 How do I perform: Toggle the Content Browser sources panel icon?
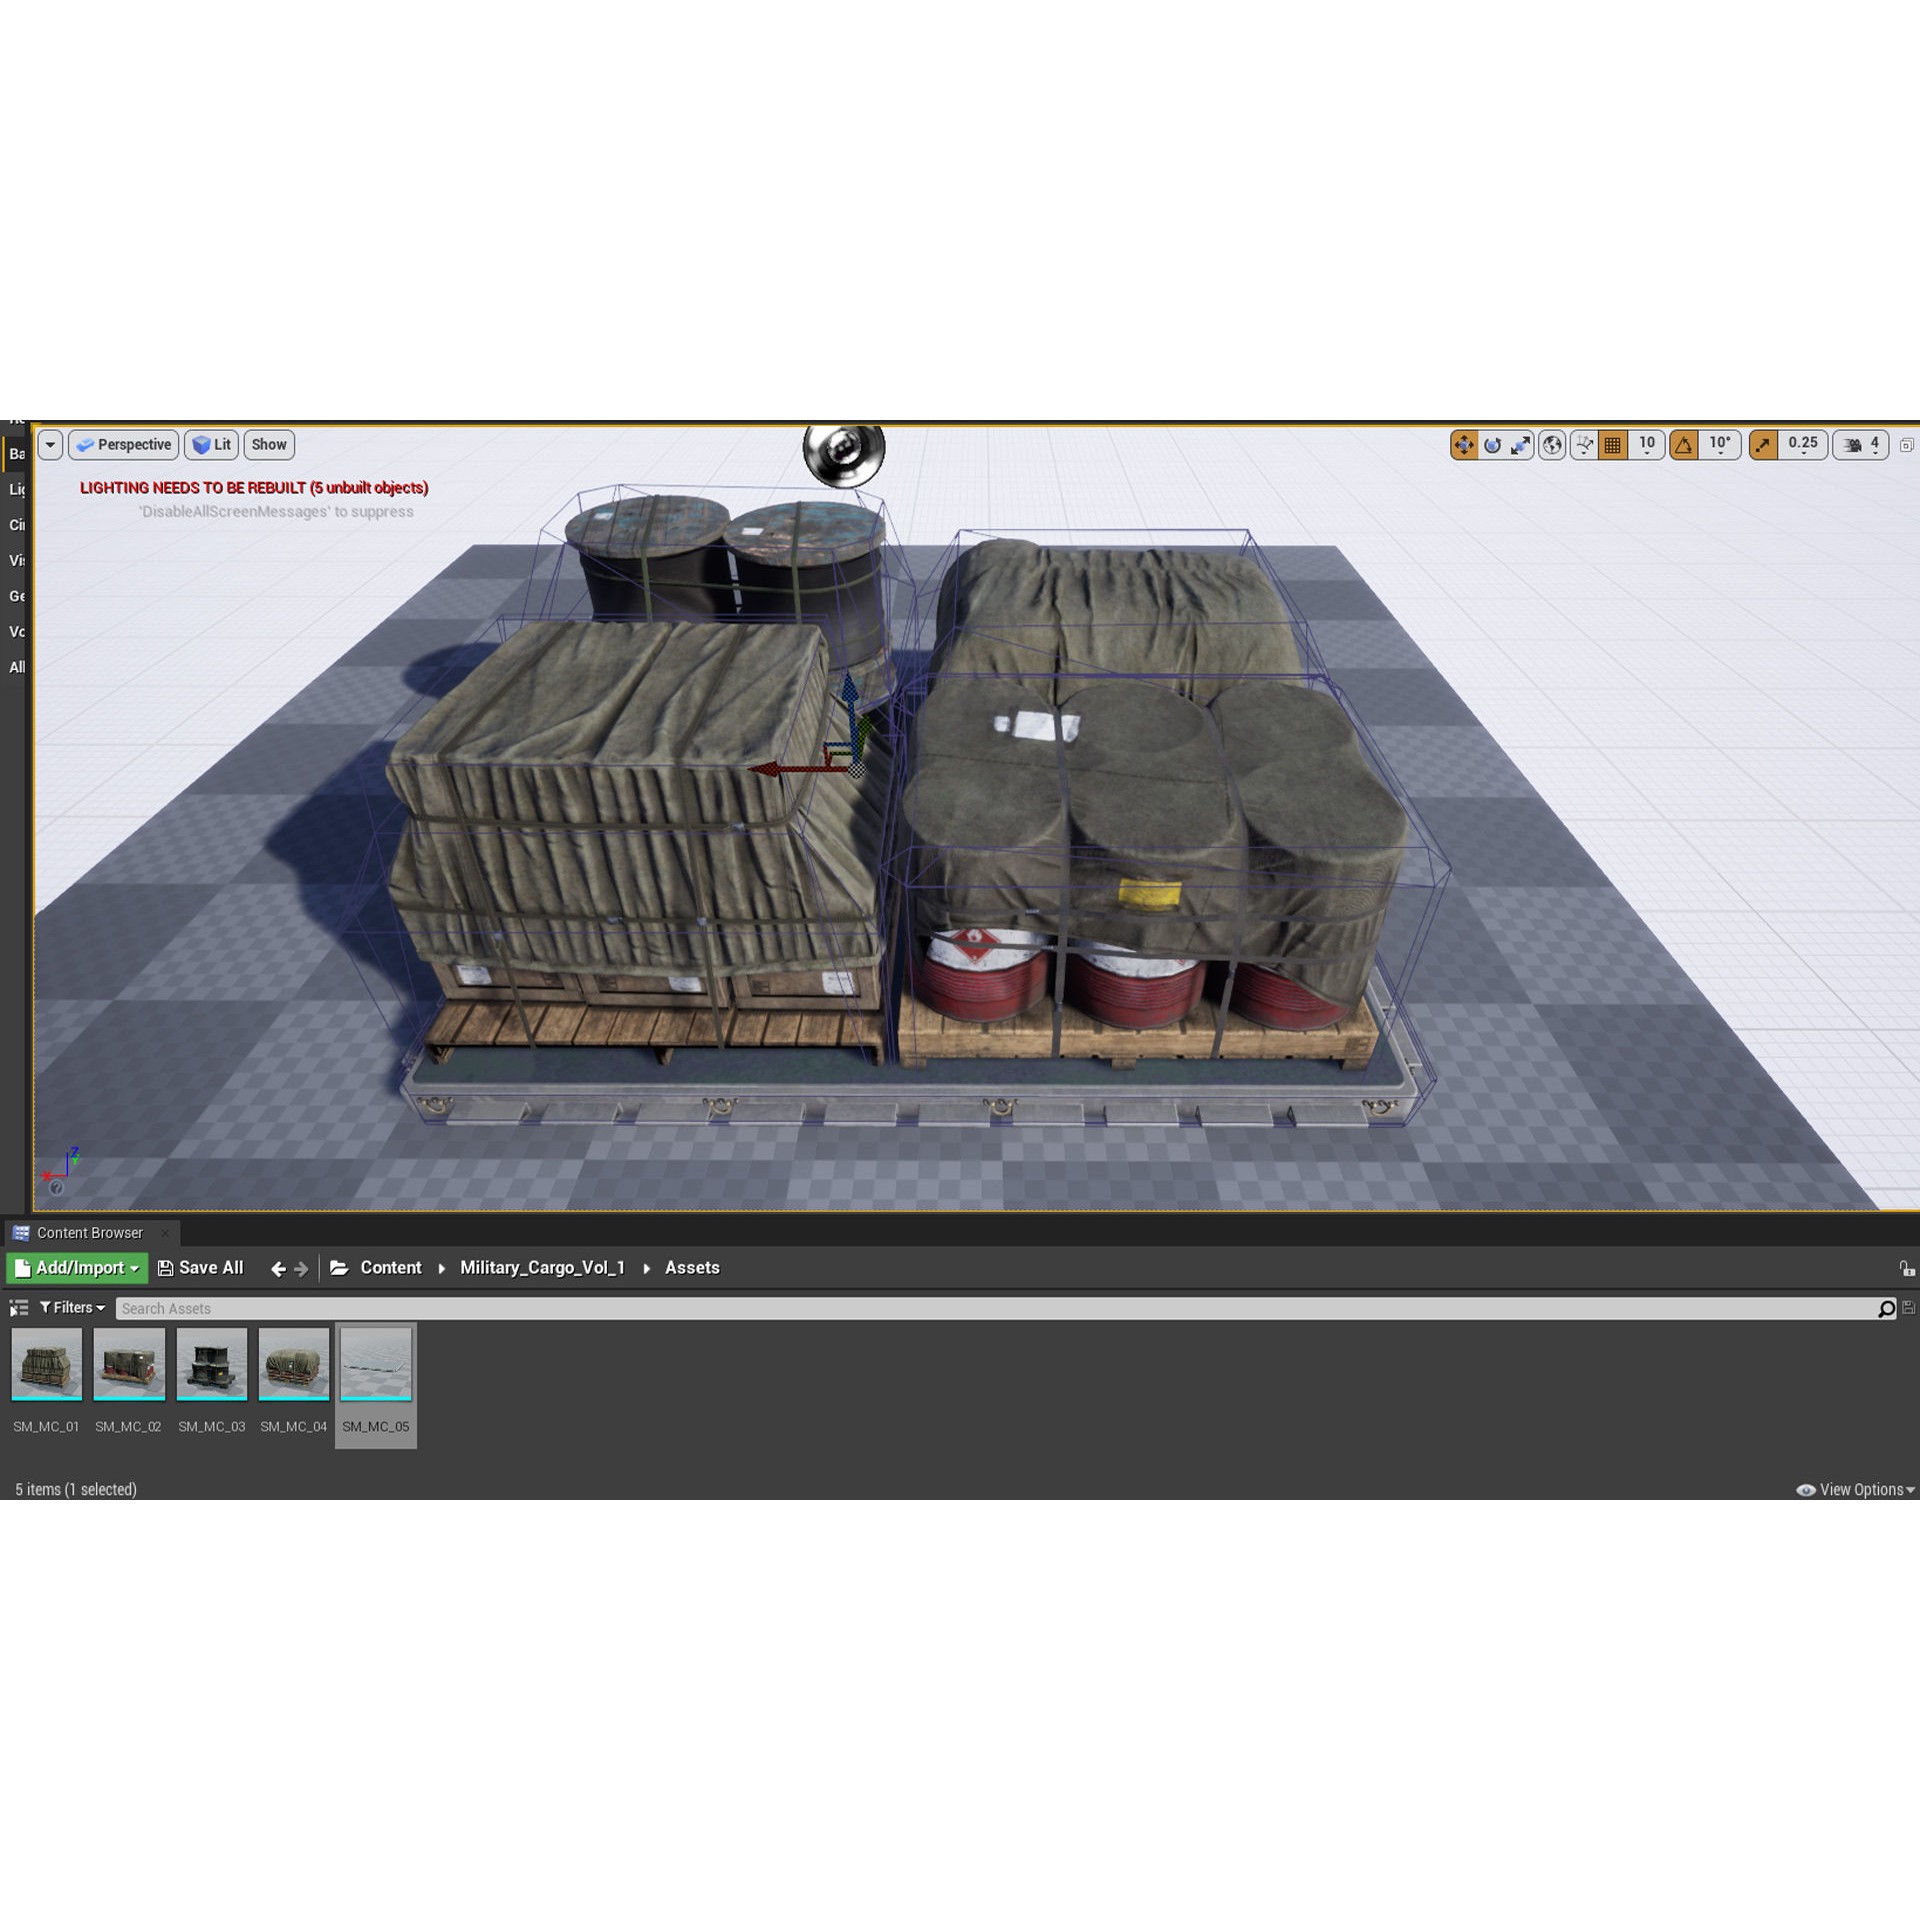(19, 1308)
